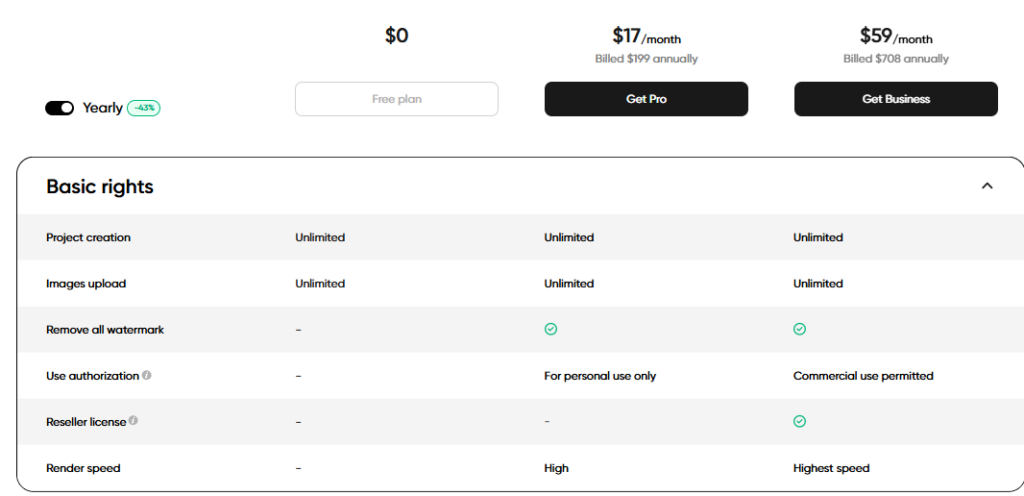The image size is (1024, 496).
Task: Click the Billed $199 annually text
Action: pyautogui.click(x=647, y=59)
